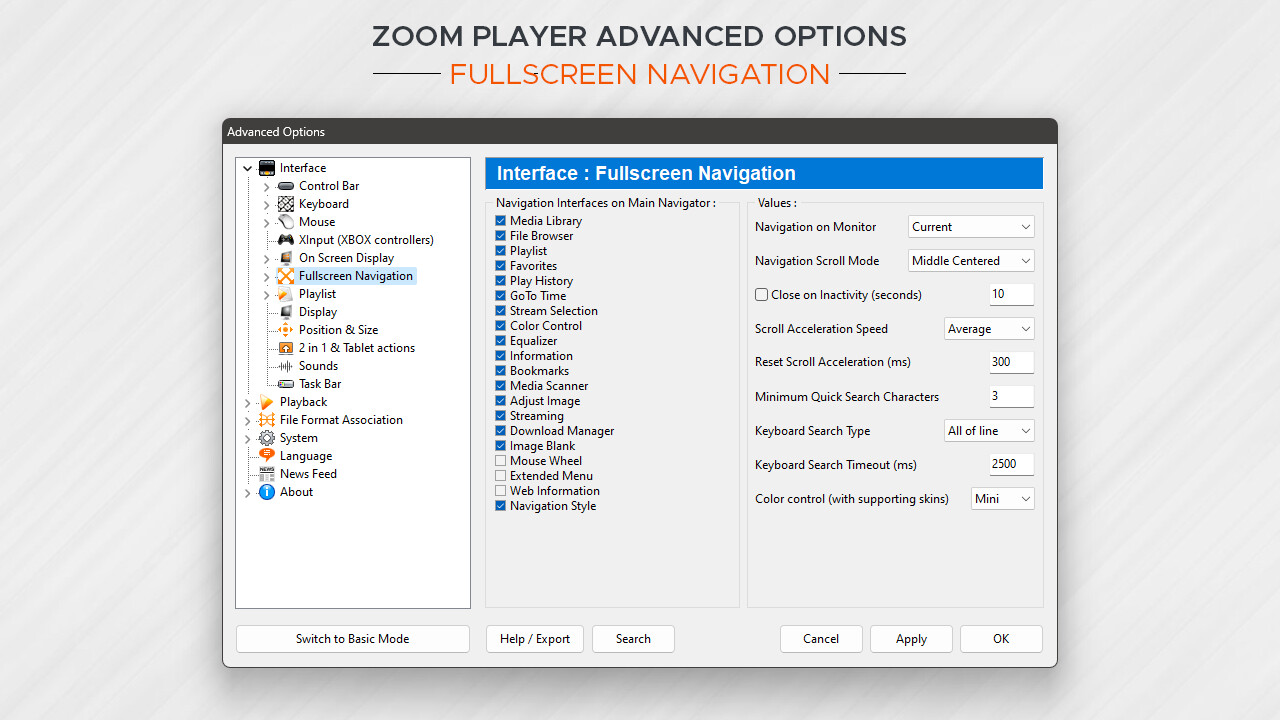Click Switch to Basic Mode button

click(x=352, y=639)
